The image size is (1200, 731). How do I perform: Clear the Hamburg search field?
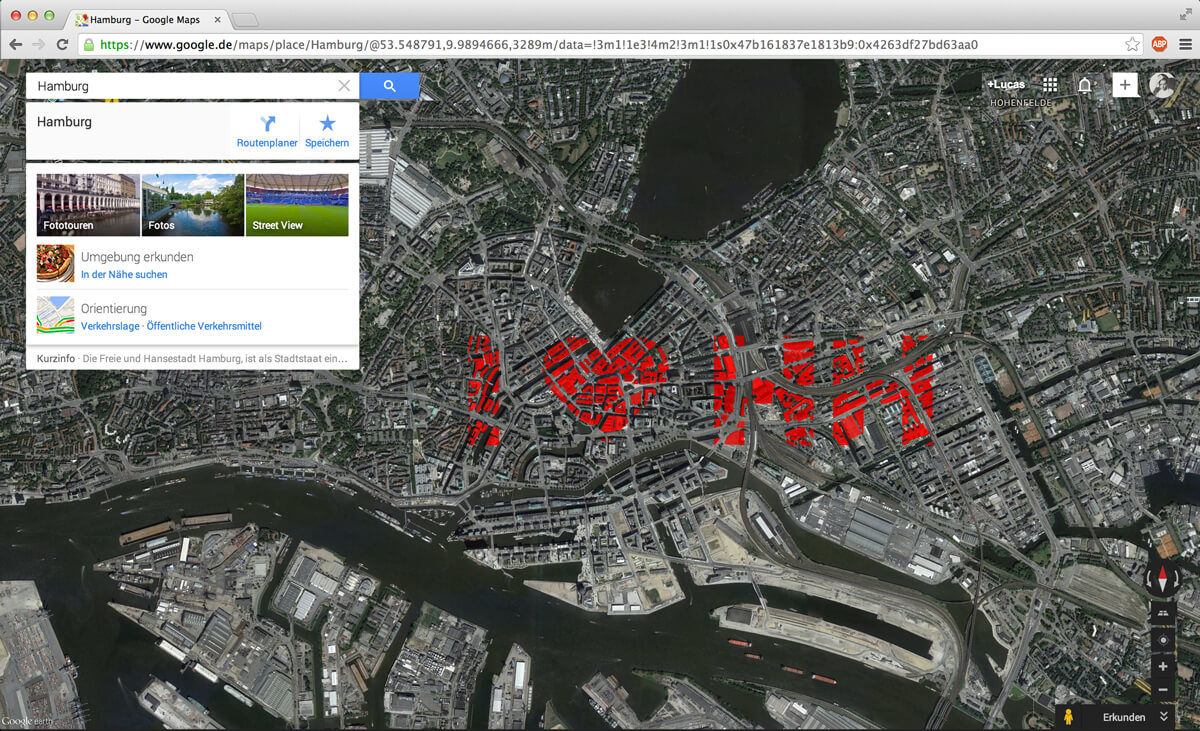(x=344, y=86)
